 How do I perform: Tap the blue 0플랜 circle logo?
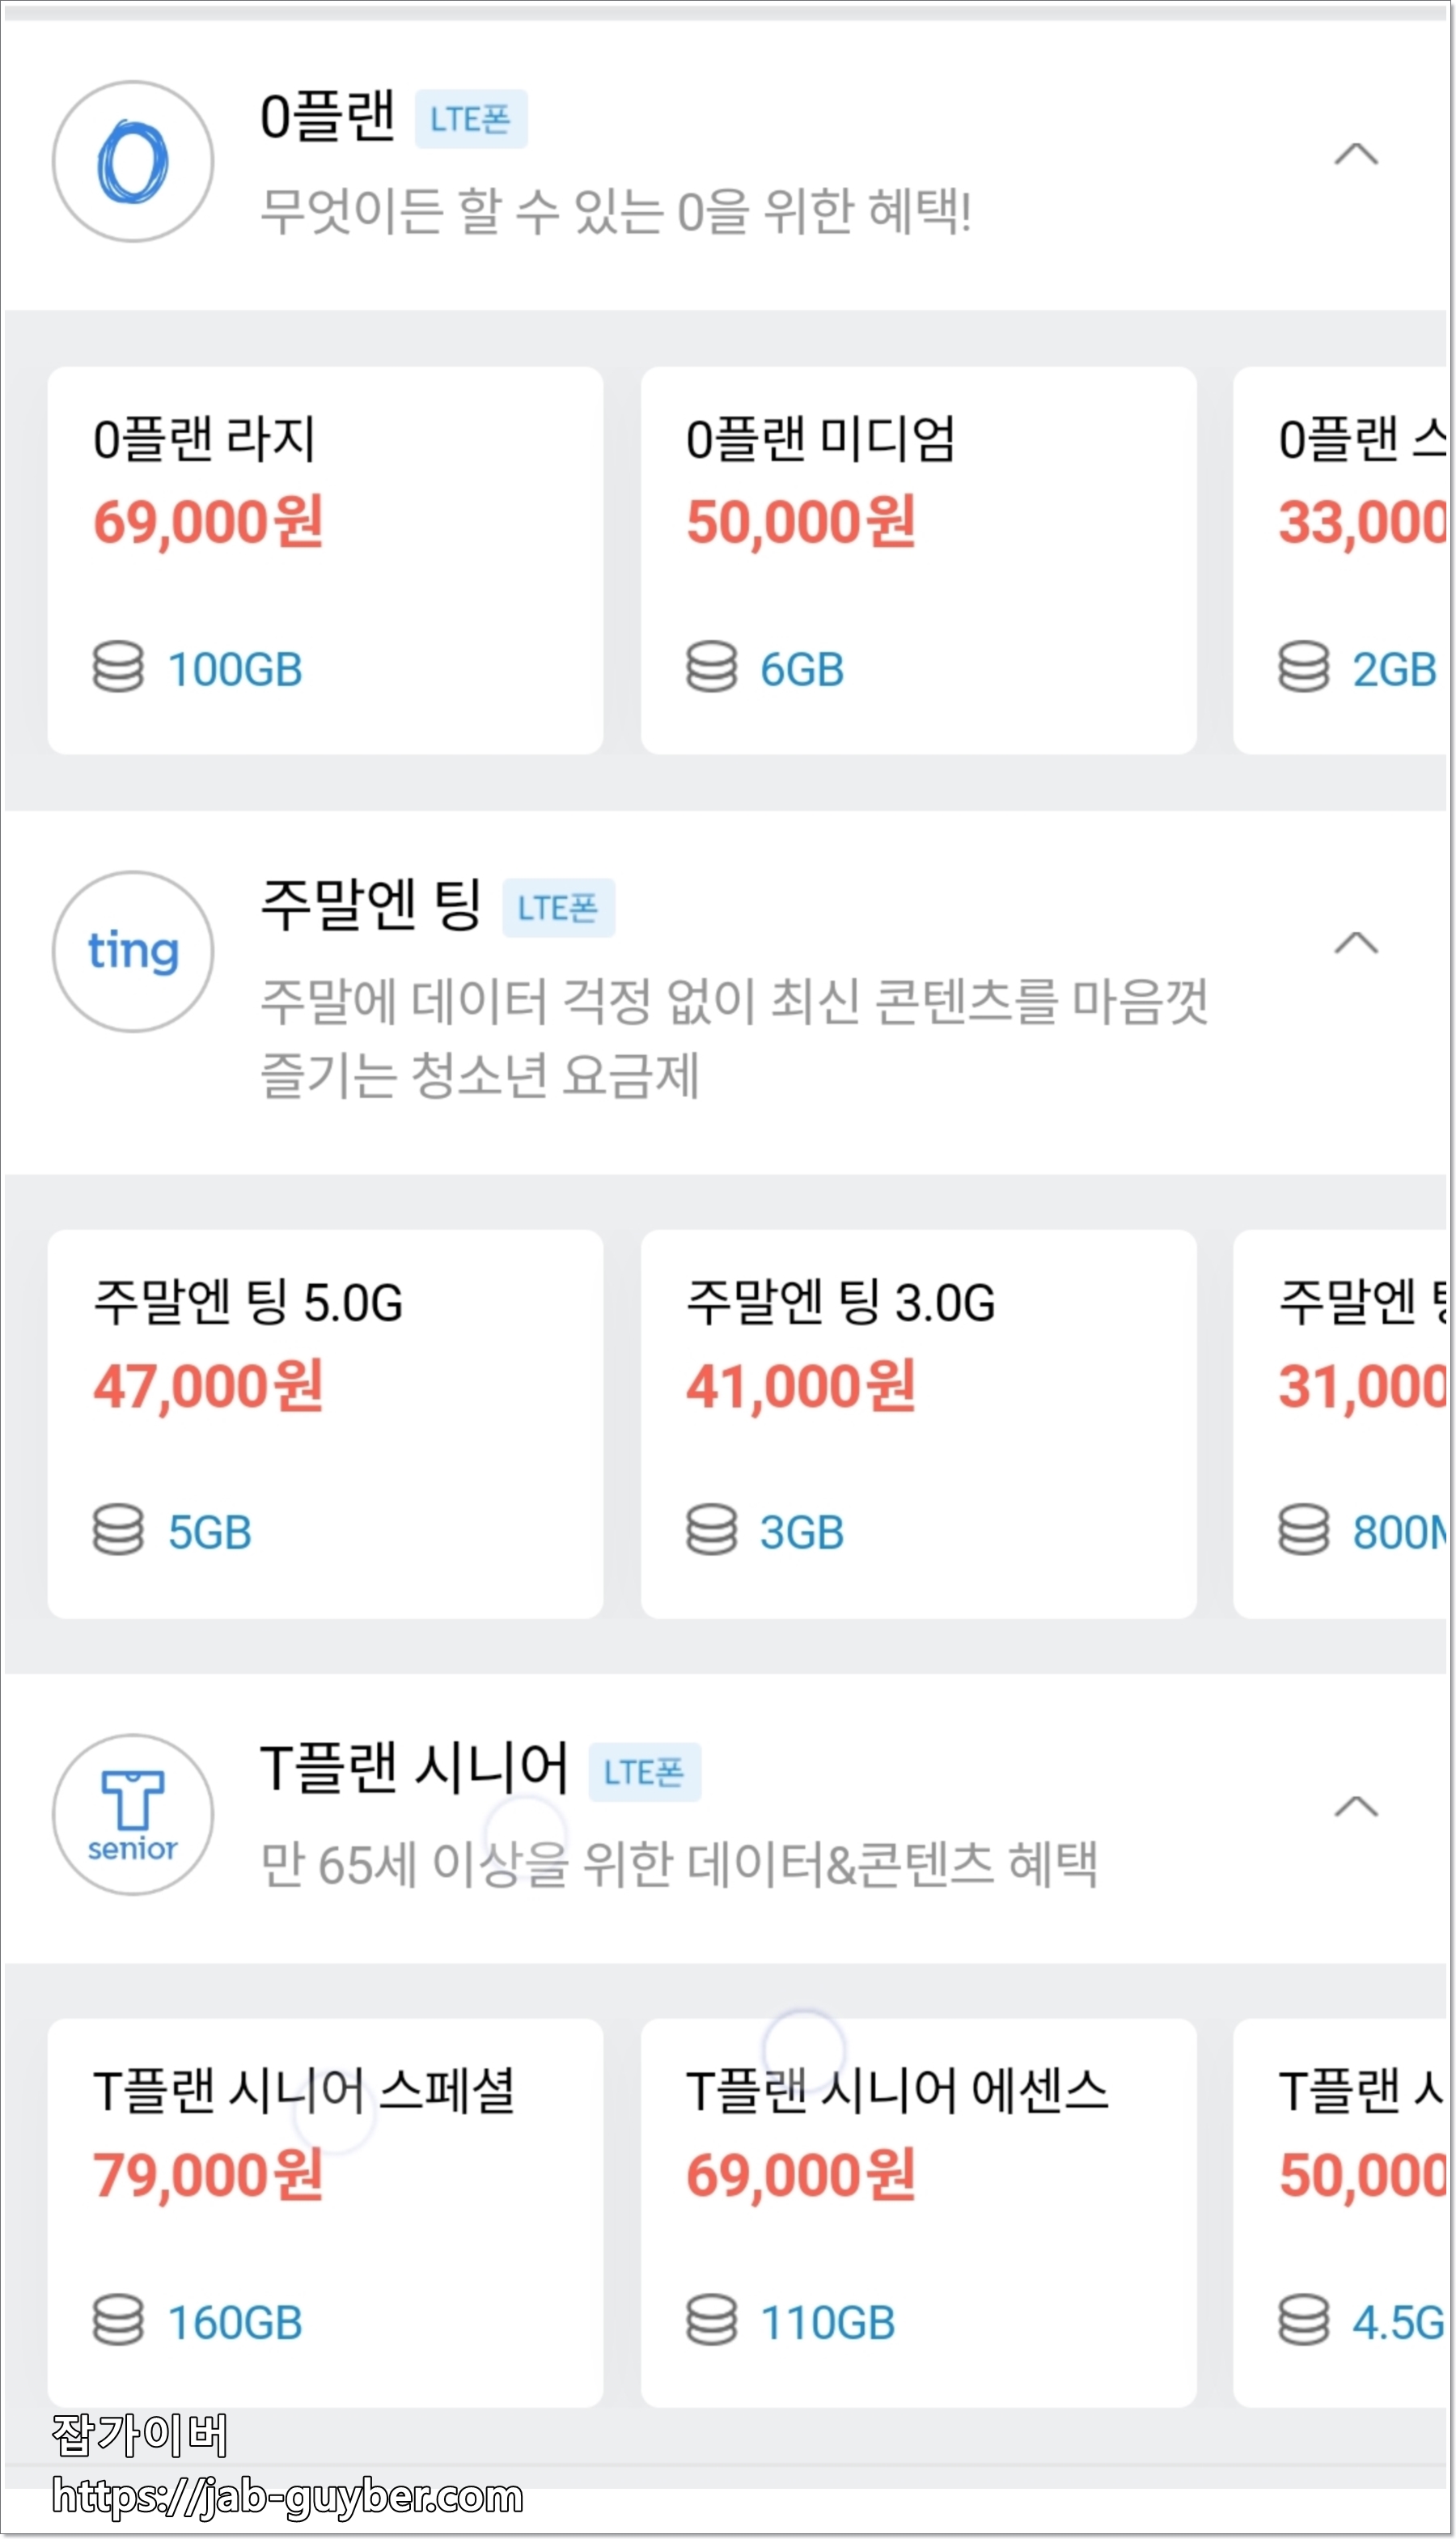click(x=133, y=161)
